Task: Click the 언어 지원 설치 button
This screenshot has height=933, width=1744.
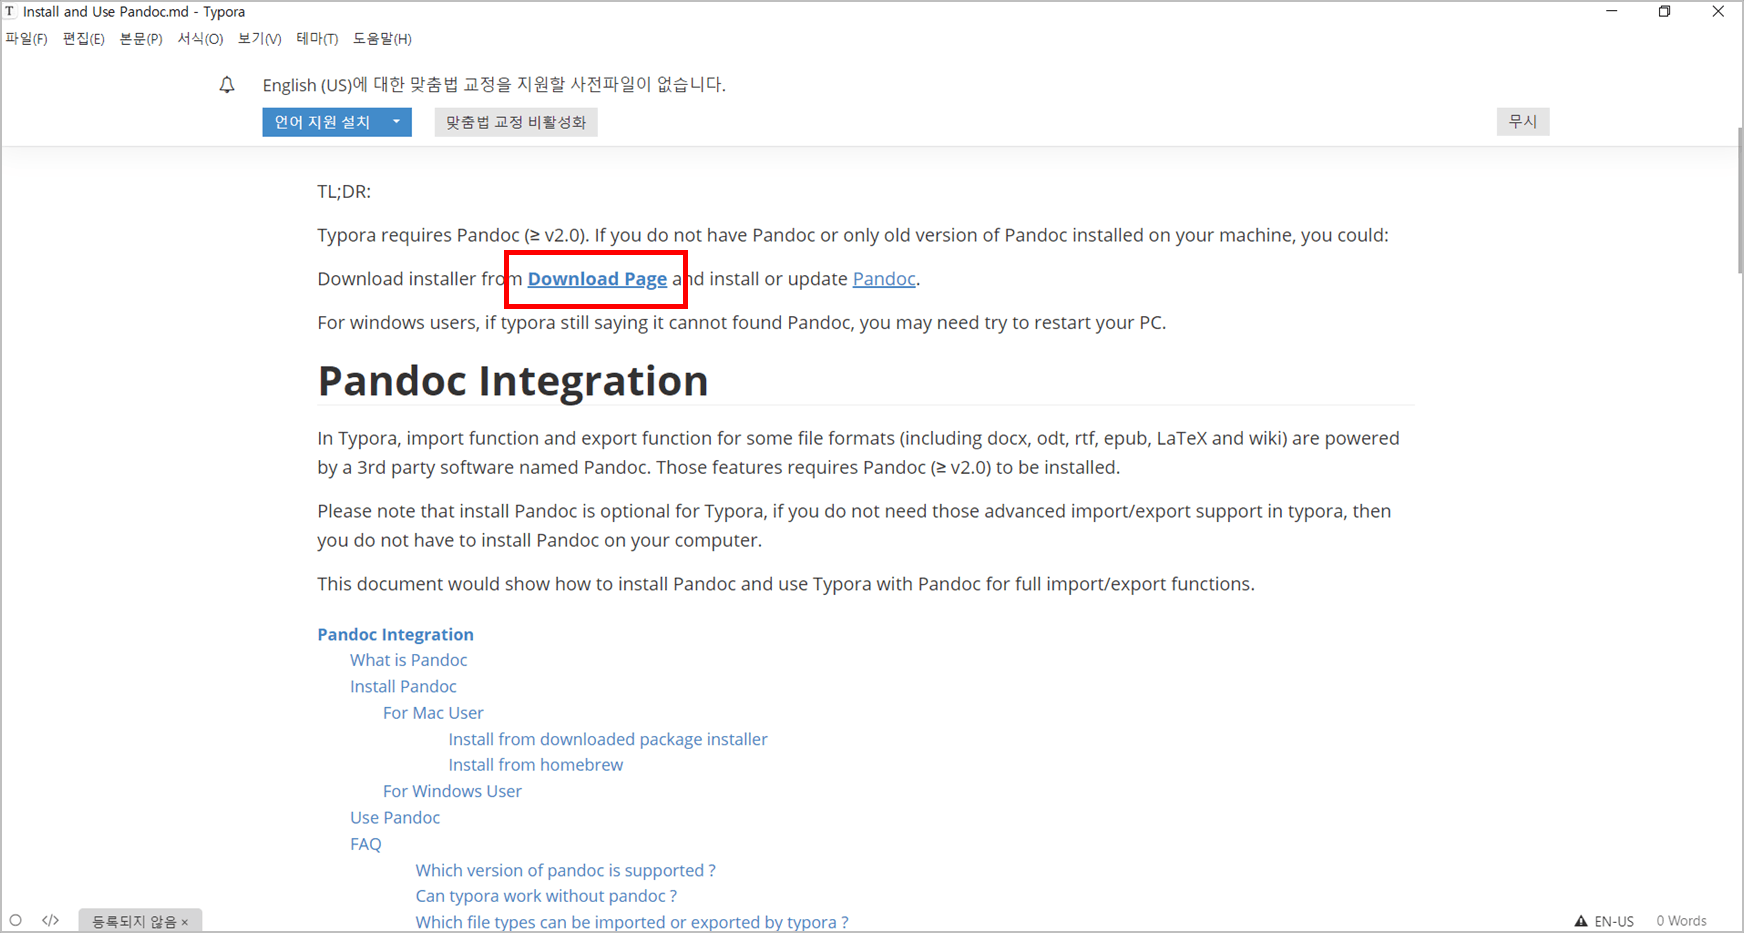Action: pos(322,122)
